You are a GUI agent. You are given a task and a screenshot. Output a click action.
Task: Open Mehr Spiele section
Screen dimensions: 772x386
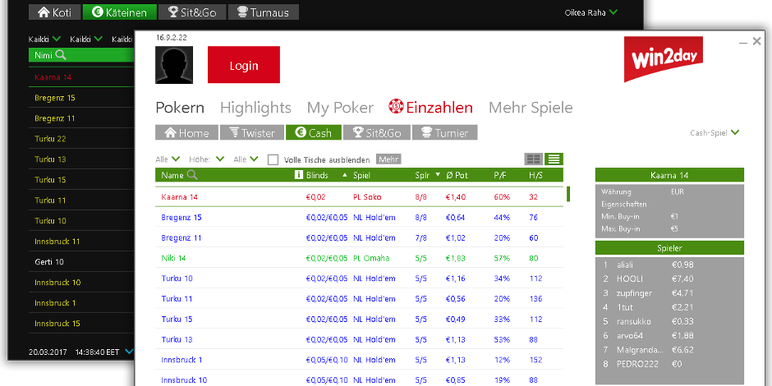pyautogui.click(x=530, y=108)
